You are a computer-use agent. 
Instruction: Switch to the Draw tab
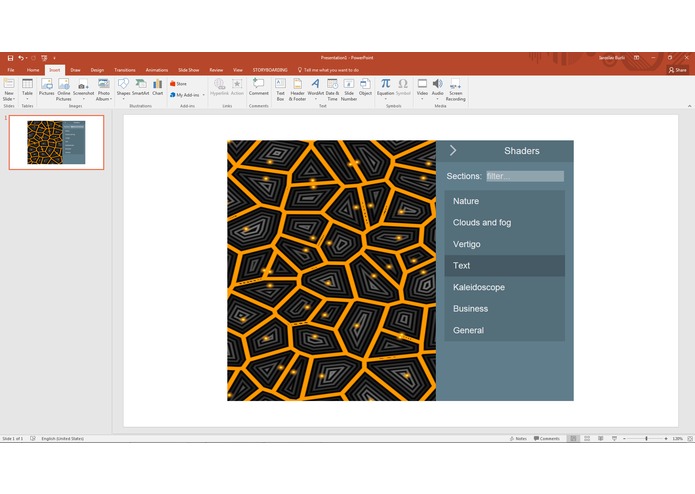click(x=75, y=70)
